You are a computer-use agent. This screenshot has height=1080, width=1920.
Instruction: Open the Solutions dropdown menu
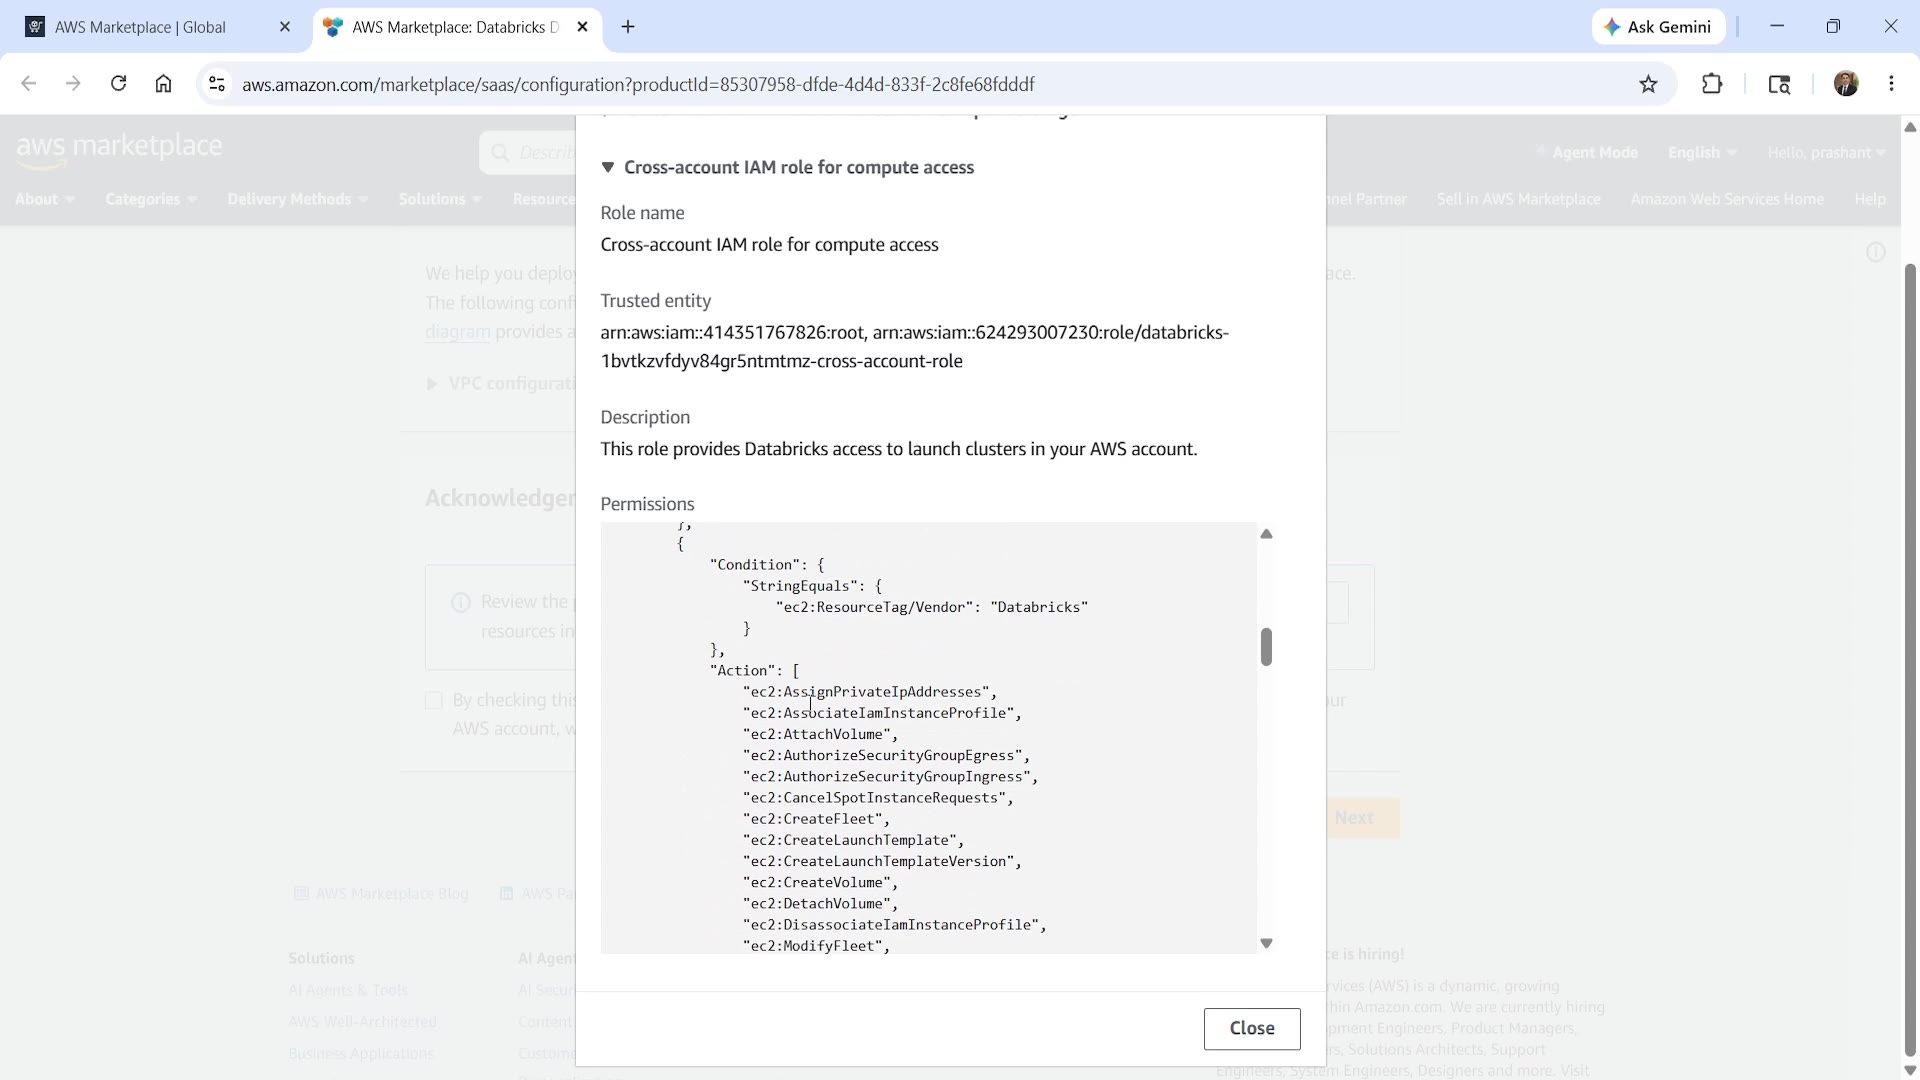point(441,199)
